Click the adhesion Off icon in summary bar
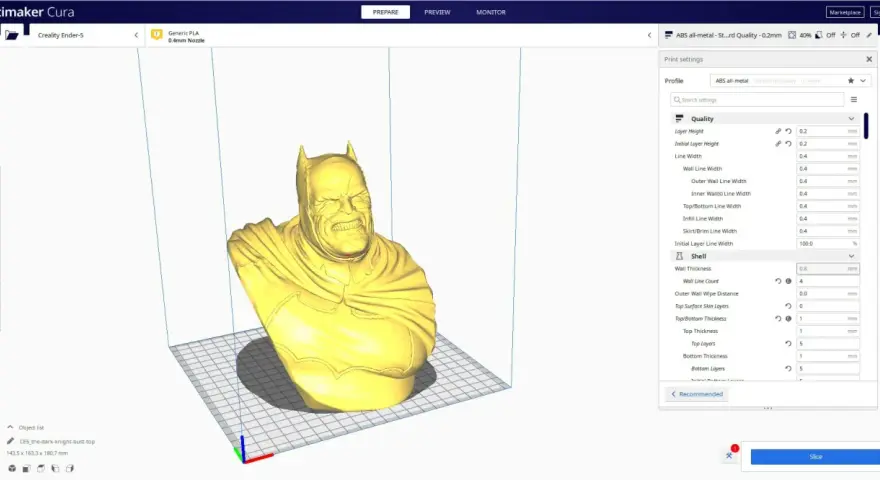This screenshot has width=880, height=480. pos(844,35)
